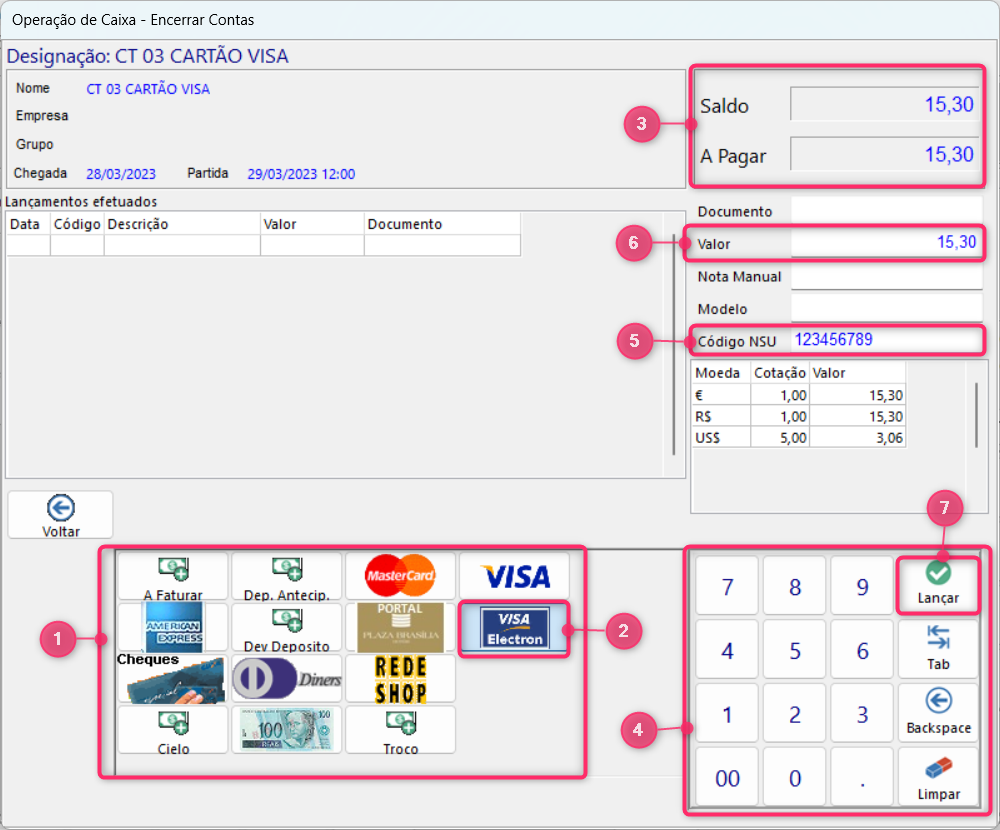
Task: Select the VISA credit card payment
Action: 514,577
